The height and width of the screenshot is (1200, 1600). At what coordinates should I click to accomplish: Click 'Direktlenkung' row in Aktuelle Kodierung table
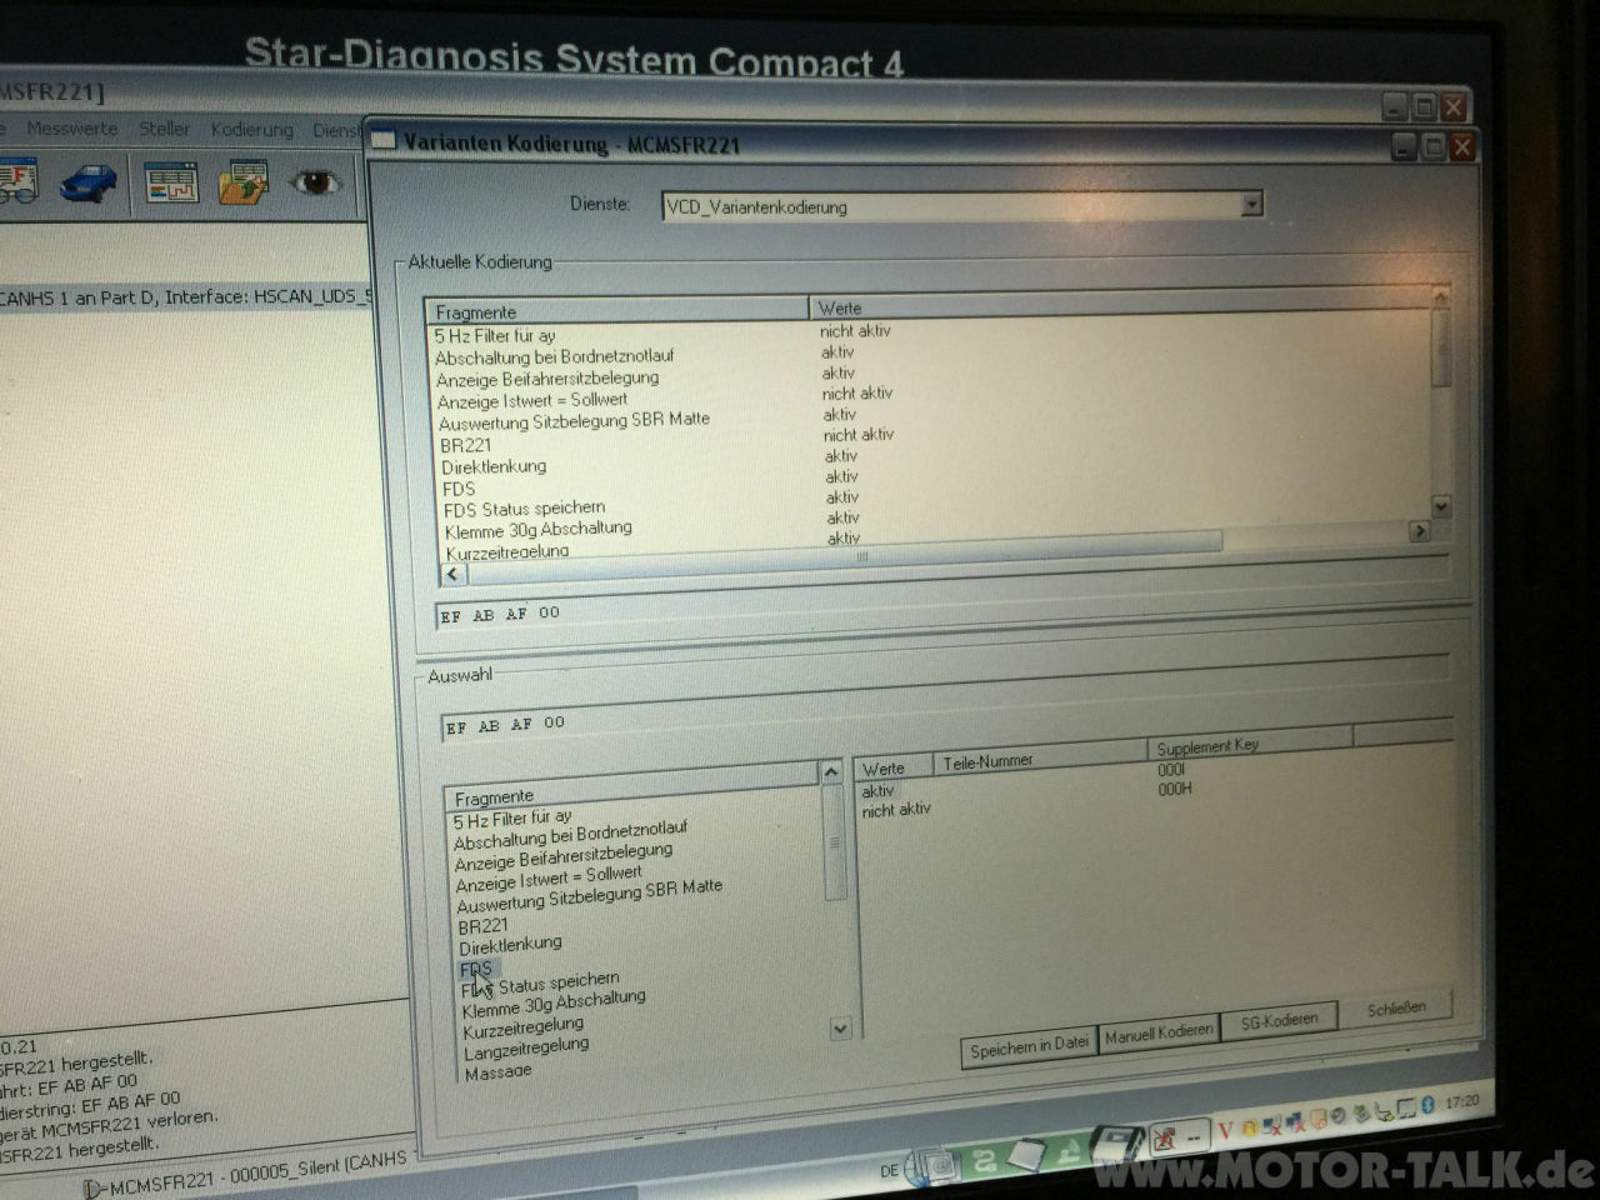[x=494, y=467]
